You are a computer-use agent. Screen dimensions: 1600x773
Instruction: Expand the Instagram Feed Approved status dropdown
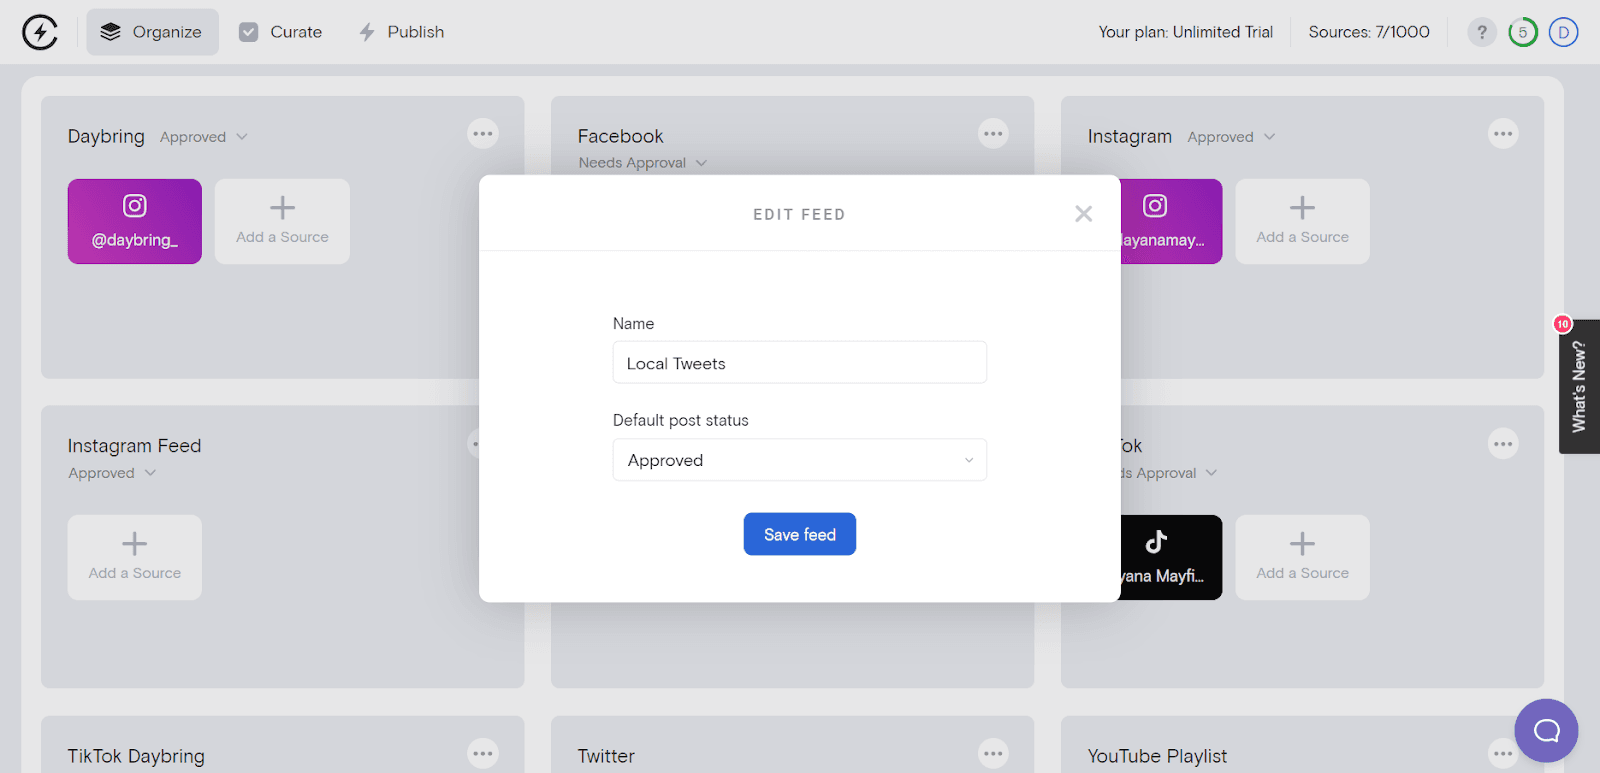(x=112, y=473)
